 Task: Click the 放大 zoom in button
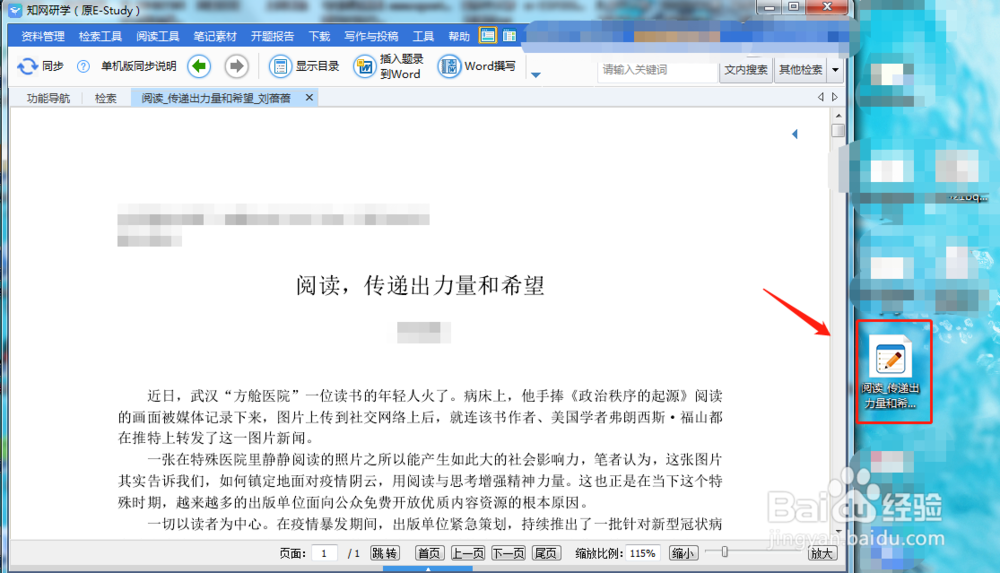click(821, 553)
